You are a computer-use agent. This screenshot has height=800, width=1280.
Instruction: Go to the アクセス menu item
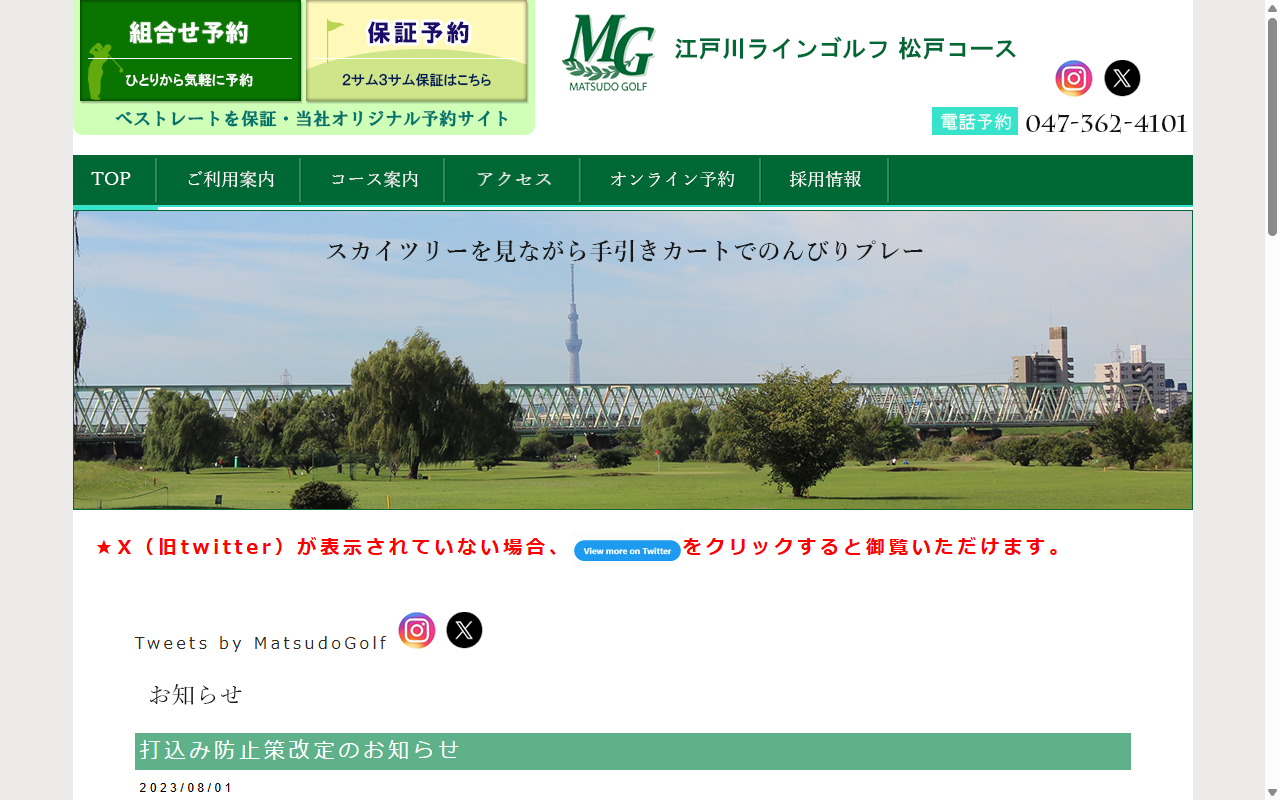[x=514, y=180]
